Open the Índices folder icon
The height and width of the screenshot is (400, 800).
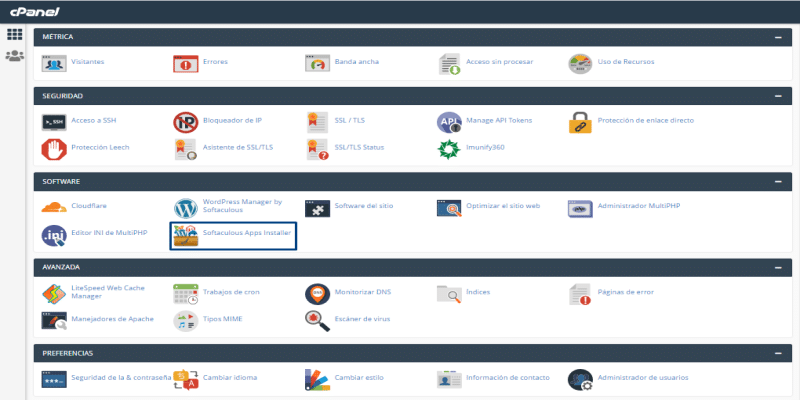(449, 294)
